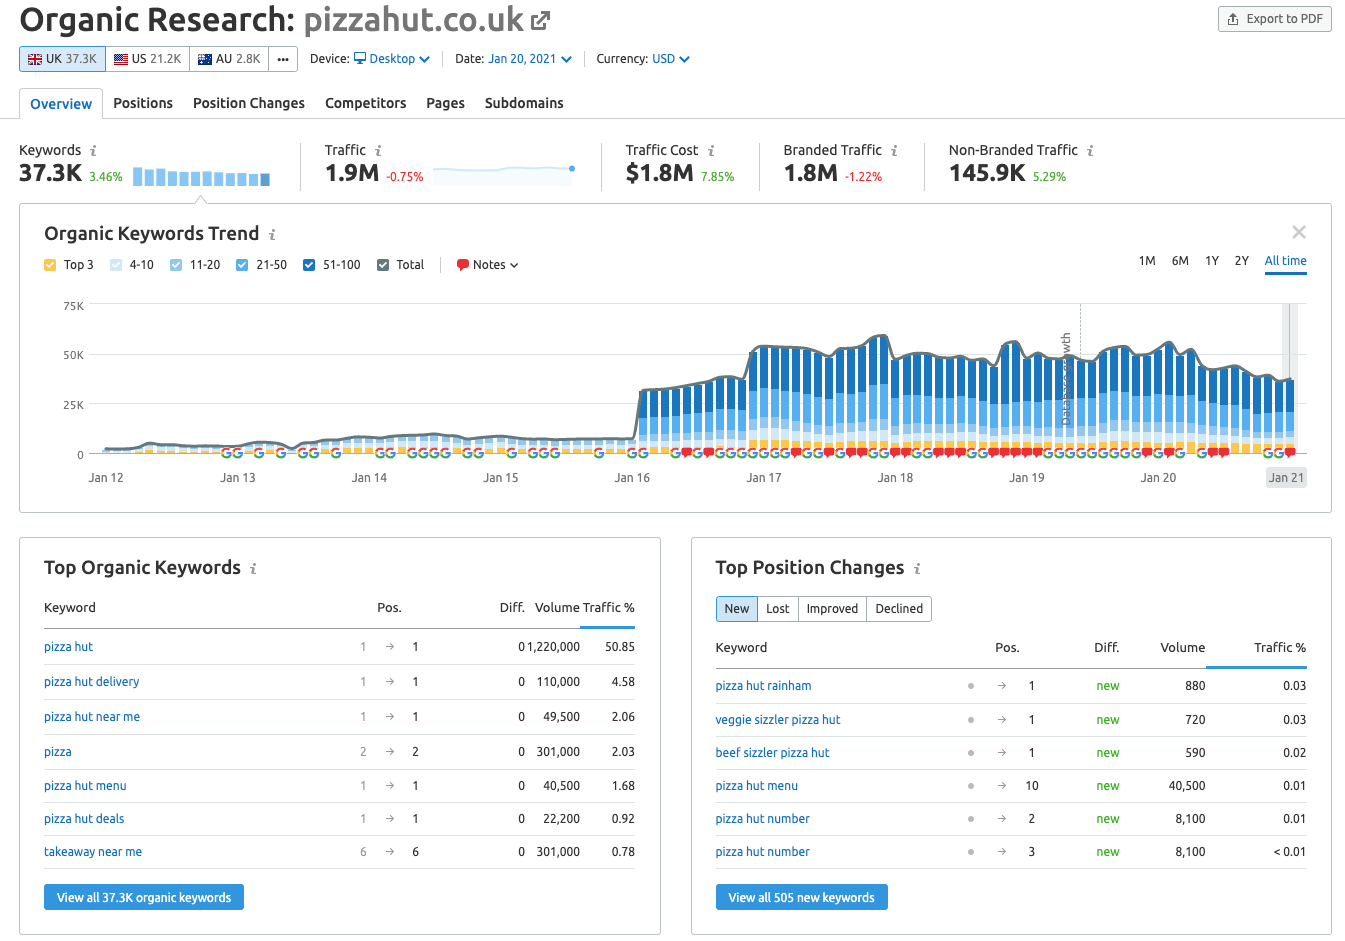
Task: Open the takeaway near me keyword
Action: tap(93, 852)
